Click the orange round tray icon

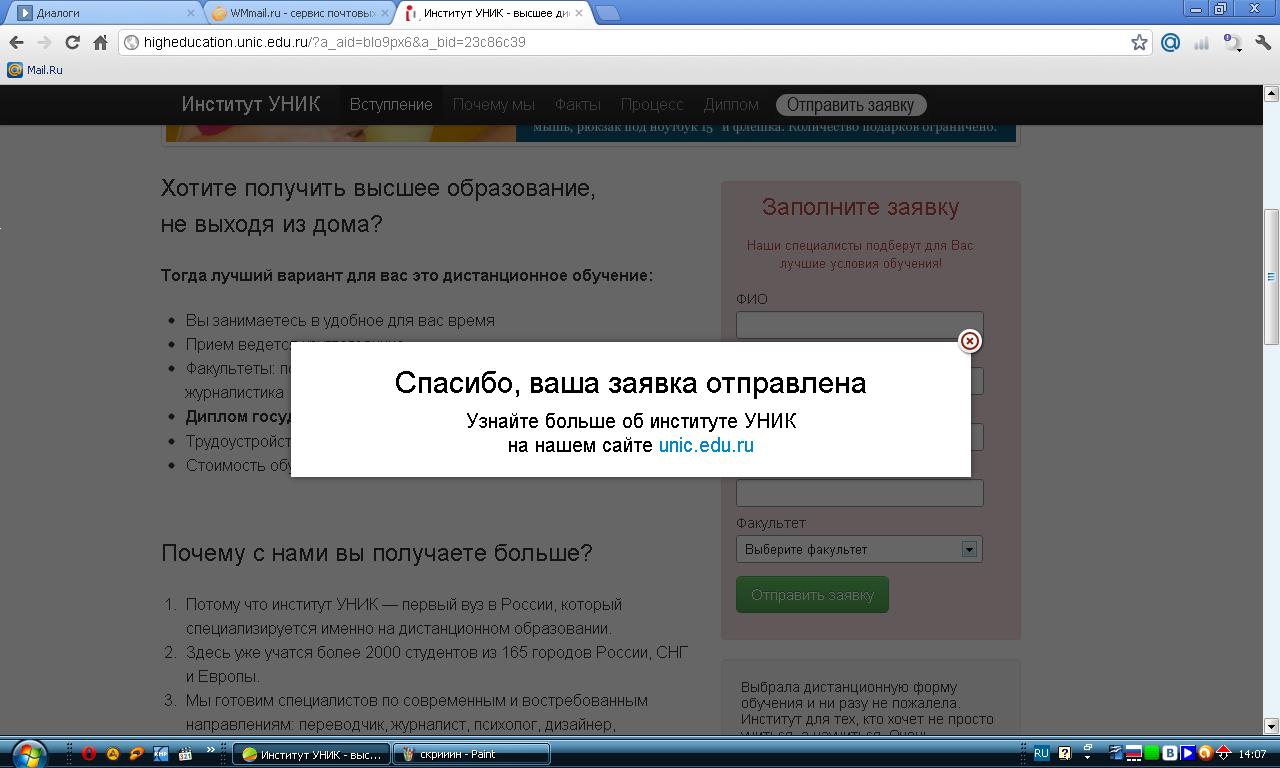coord(1205,753)
